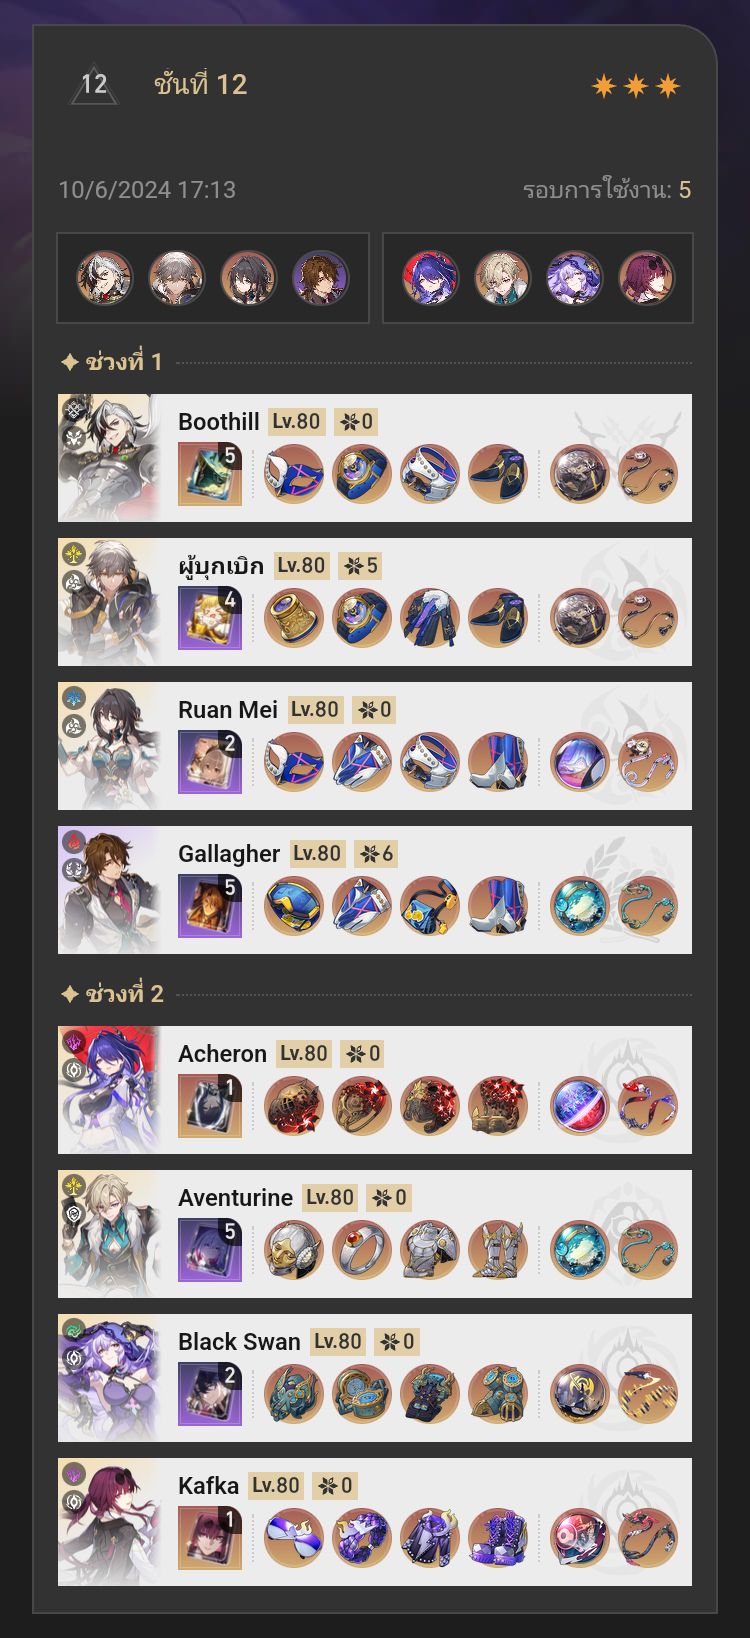
Task: Select Ruan Mei's link rope icon
Action: click(647, 762)
